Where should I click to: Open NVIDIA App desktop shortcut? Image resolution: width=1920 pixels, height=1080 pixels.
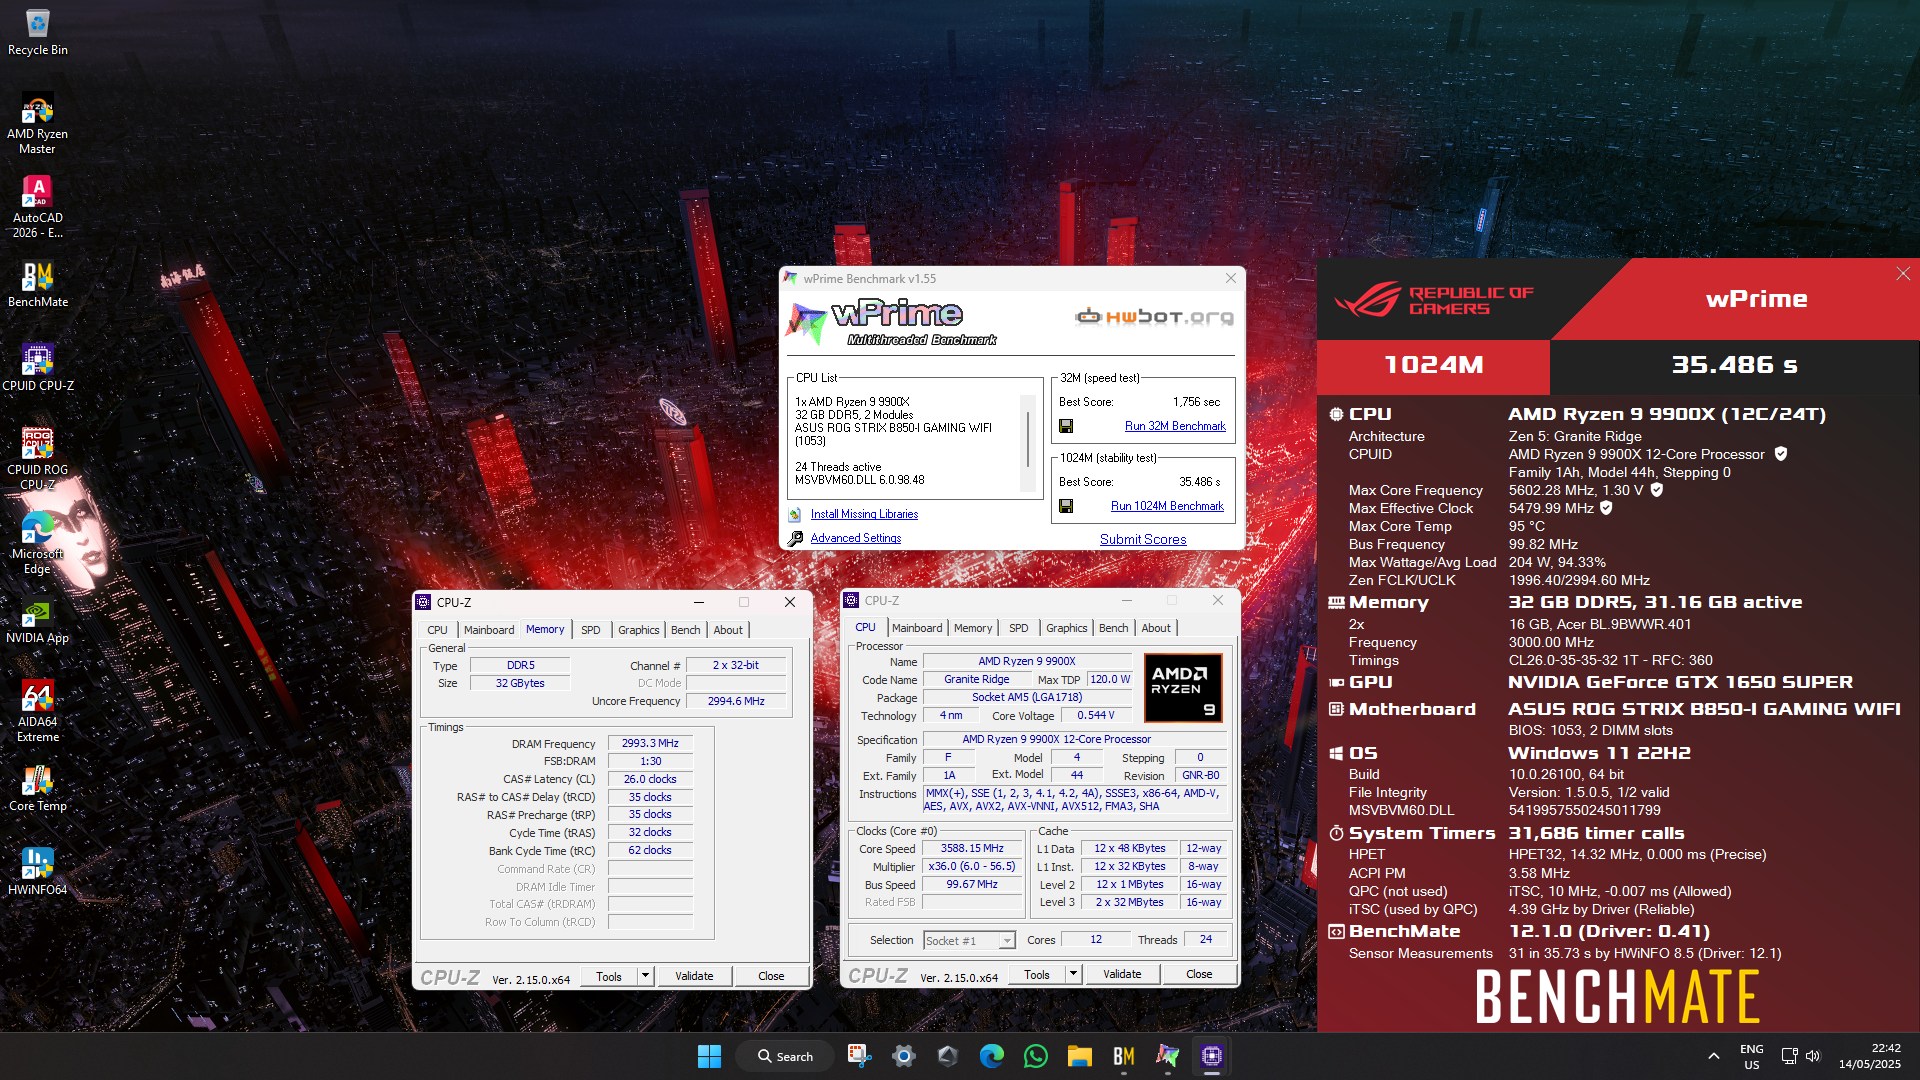pyautogui.click(x=37, y=622)
